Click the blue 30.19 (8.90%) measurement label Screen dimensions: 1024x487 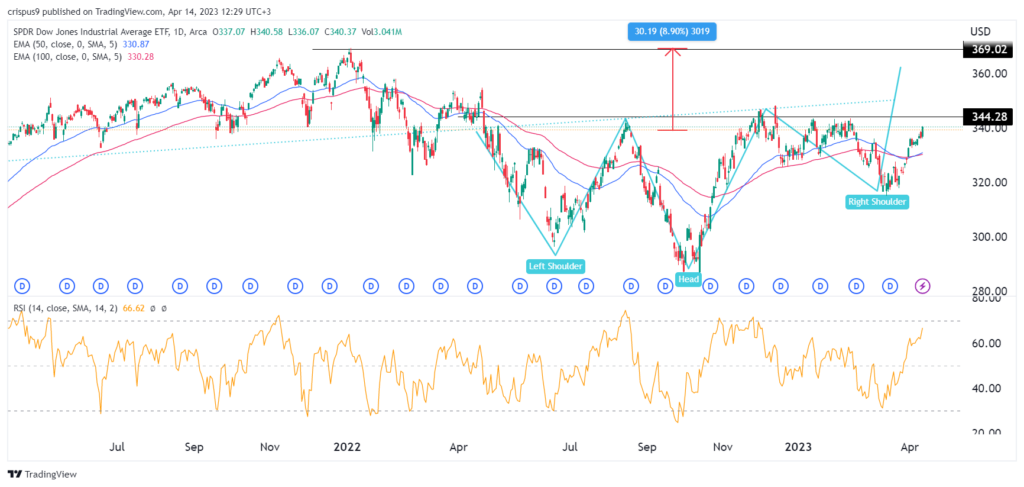click(672, 32)
